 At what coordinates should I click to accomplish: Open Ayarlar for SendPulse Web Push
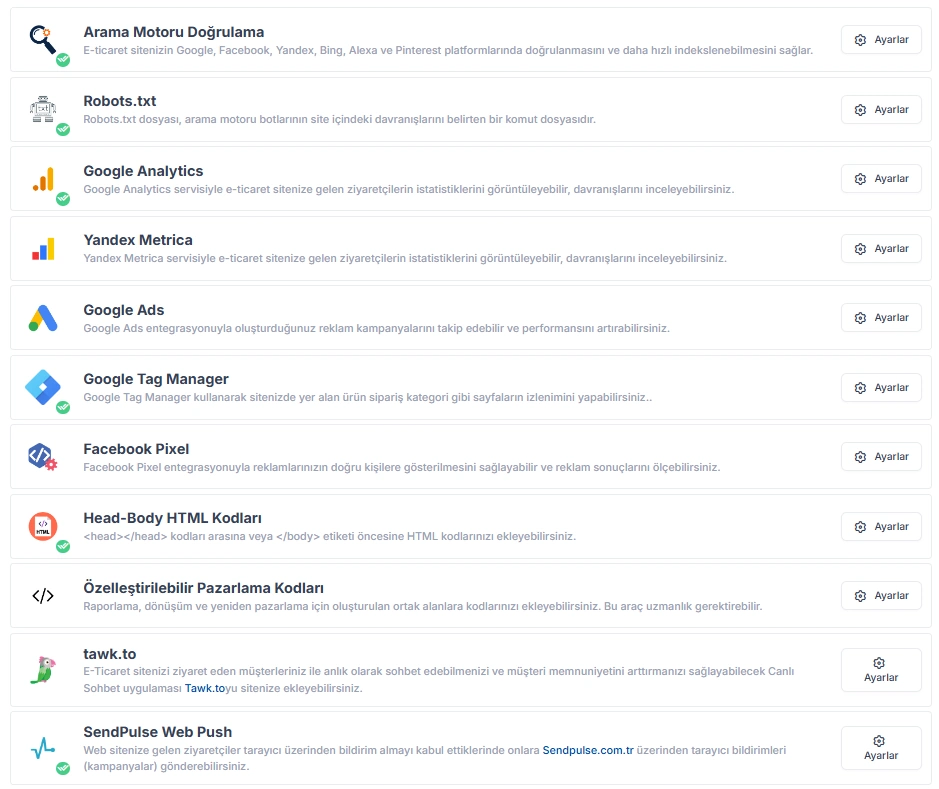pyautogui.click(x=881, y=748)
